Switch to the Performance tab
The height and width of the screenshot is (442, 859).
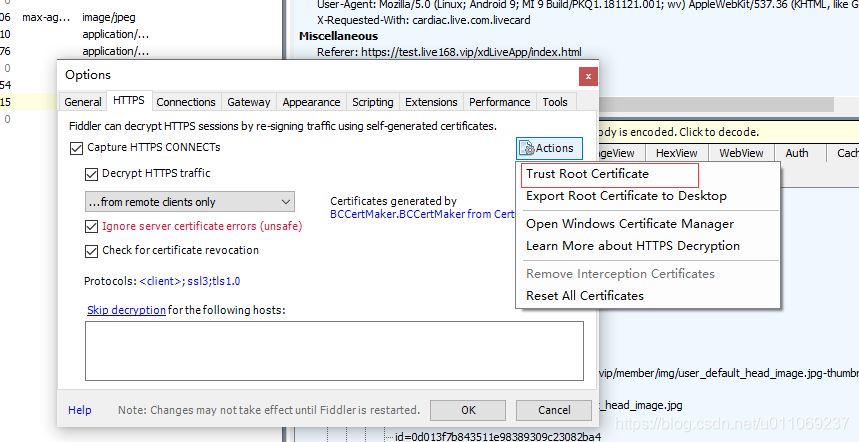tap(500, 102)
